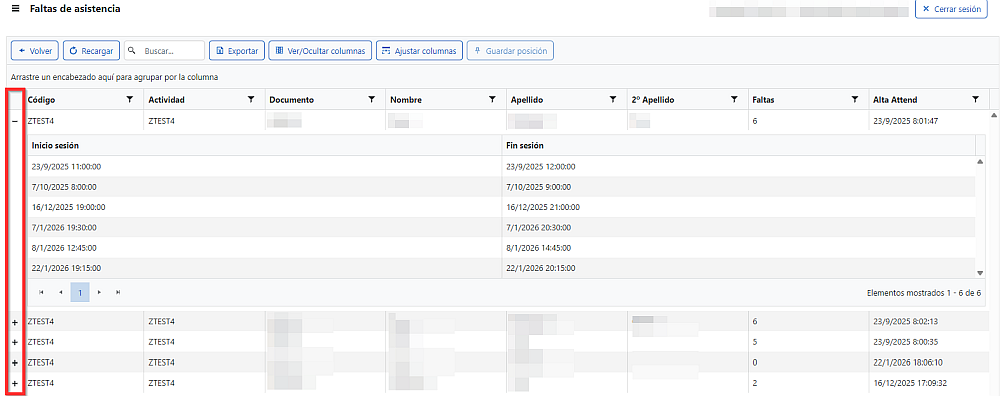Select session end 7/10/2025 9:00:00
Image resolution: width=1000 pixels, height=396 pixels.
coord(539,187)
